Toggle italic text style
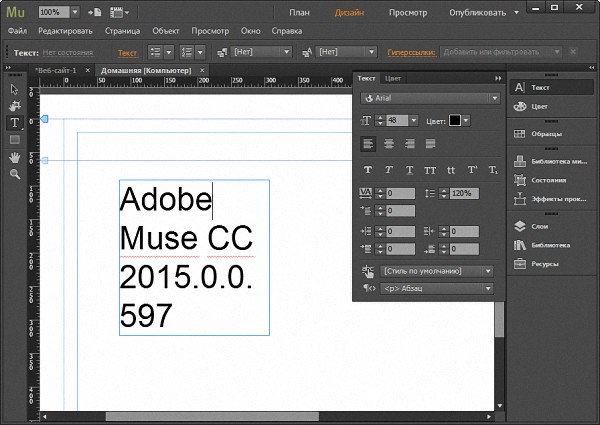 [389, 170]
